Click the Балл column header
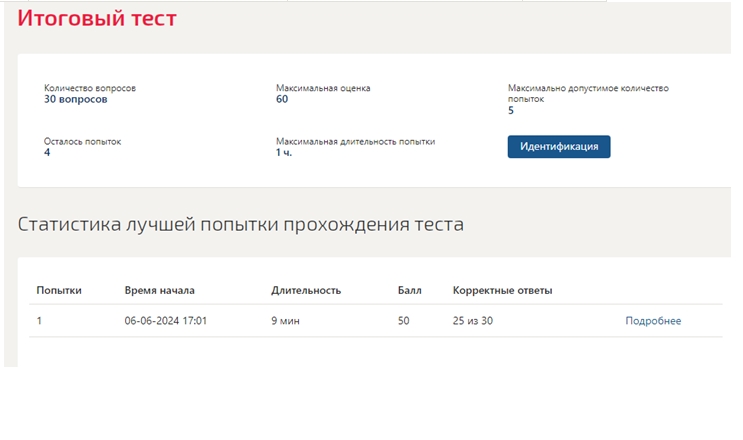Image resolution: width=743 pixels, height=440 pixels. [409, 290]
